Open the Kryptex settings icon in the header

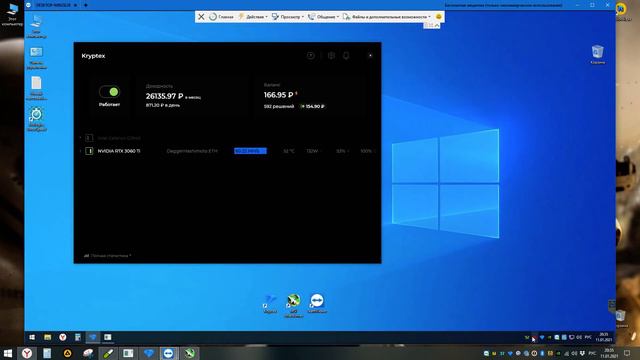coord(331,56)
